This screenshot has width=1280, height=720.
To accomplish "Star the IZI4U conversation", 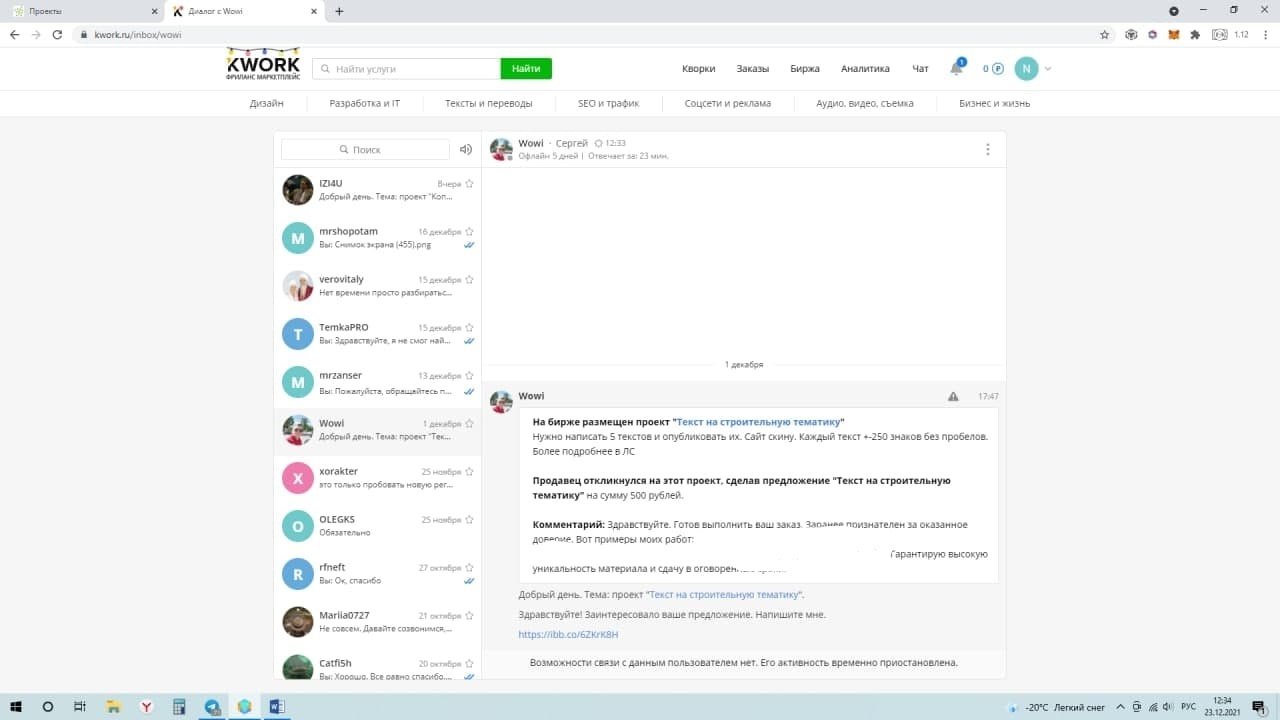I will click(x=470, y=184).
